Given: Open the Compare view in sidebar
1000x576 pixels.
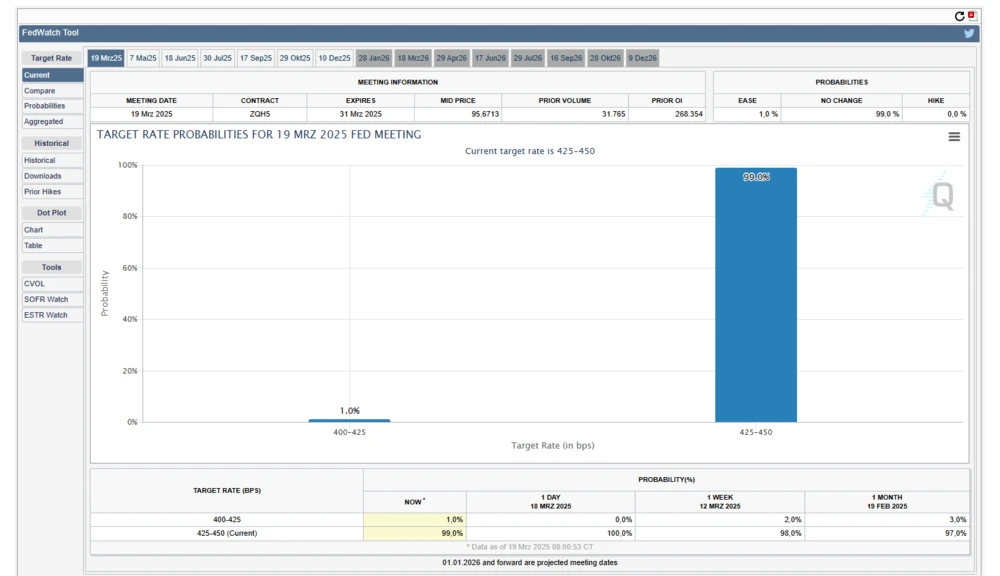Looking at the screenshot, I should [x=40, y=91].
